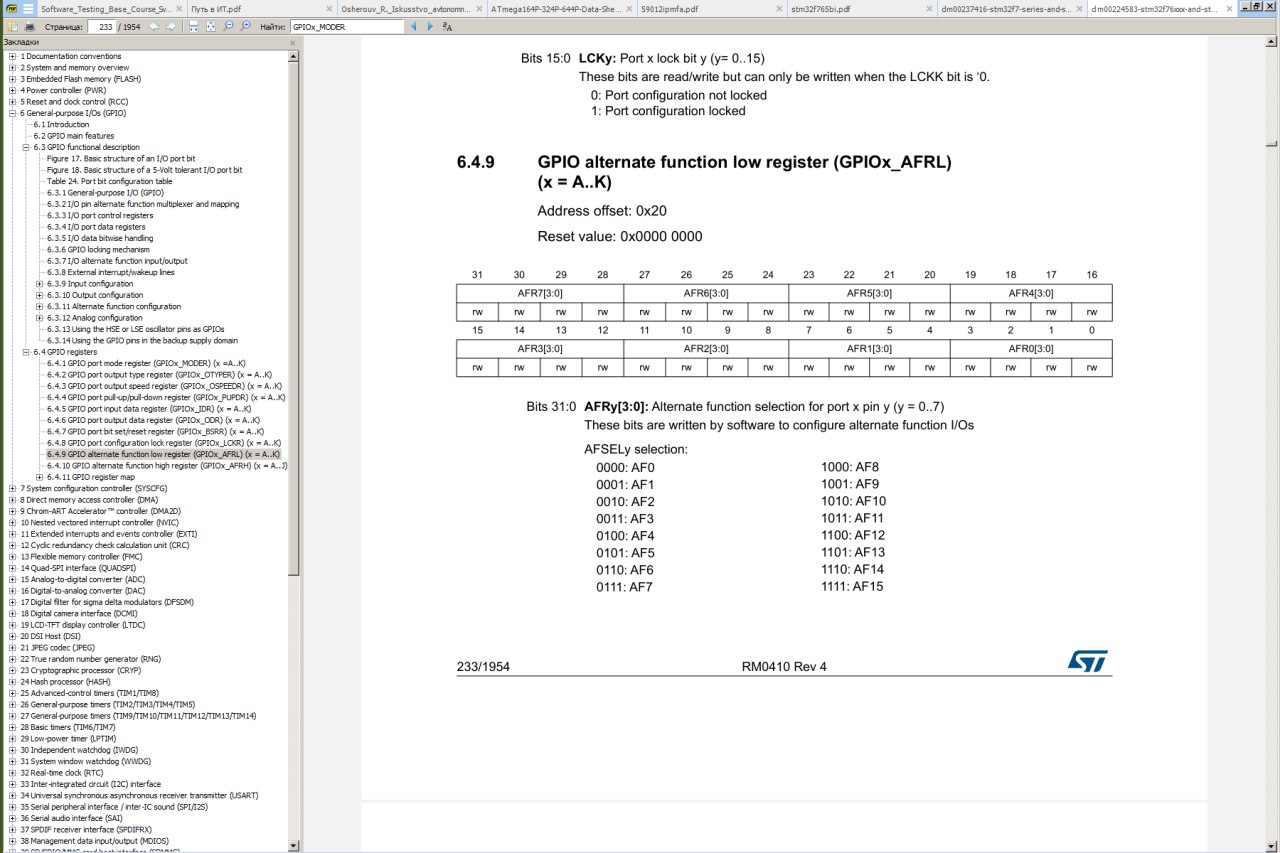Expand 6.3.12 Analog configuration node
This screenshot has height=853, width=1280.
point(39,318)
